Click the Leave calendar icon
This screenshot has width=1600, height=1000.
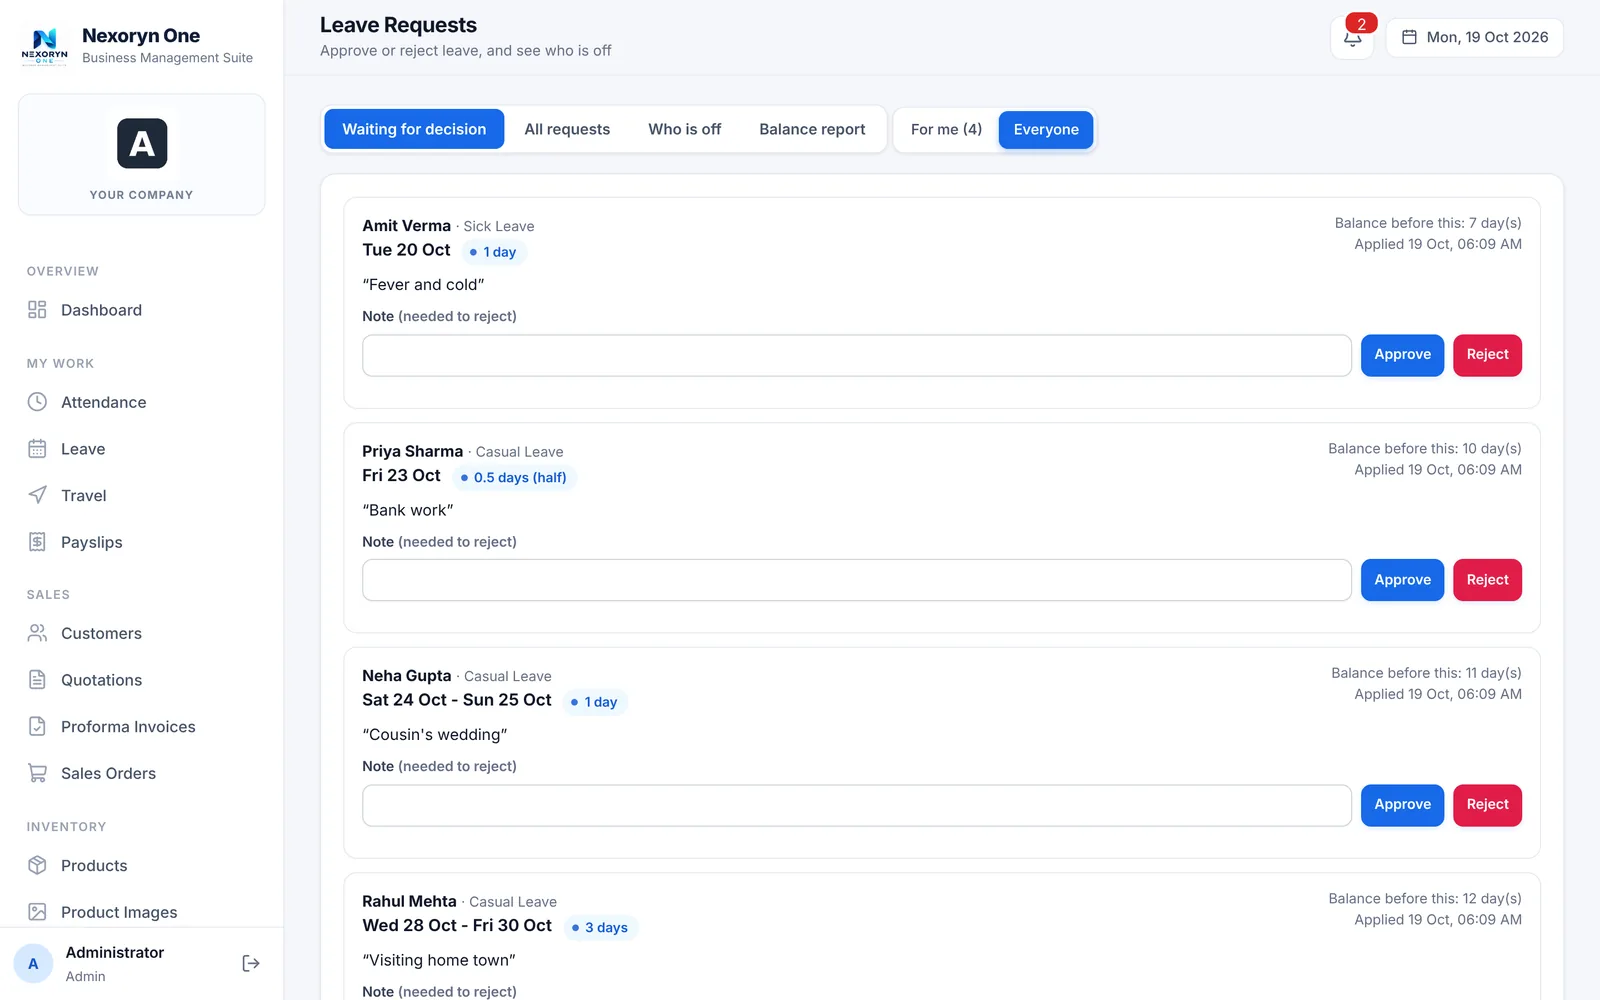[x=37, y=449]
